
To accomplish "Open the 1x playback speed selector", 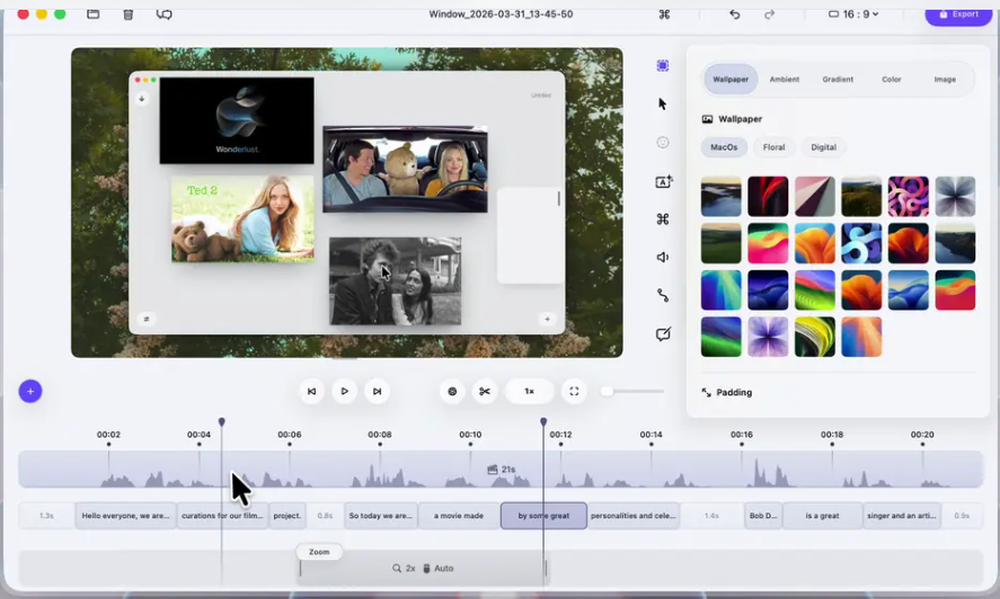I will pos(529,391).
